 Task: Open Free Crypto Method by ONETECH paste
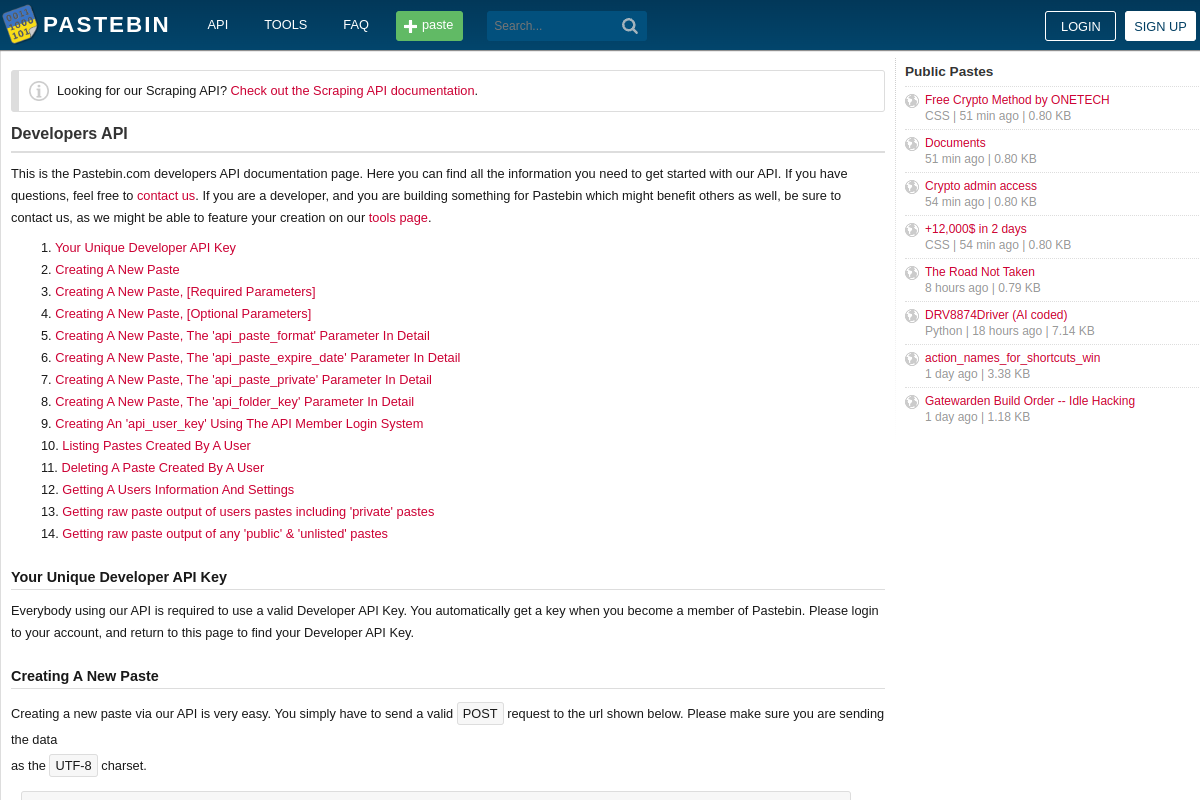1017,100
